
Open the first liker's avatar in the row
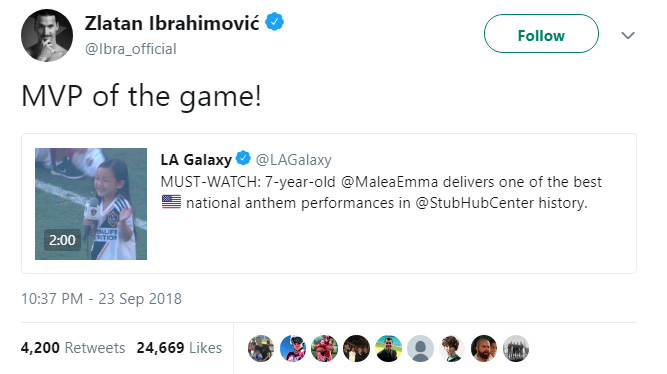coord(261,348)
